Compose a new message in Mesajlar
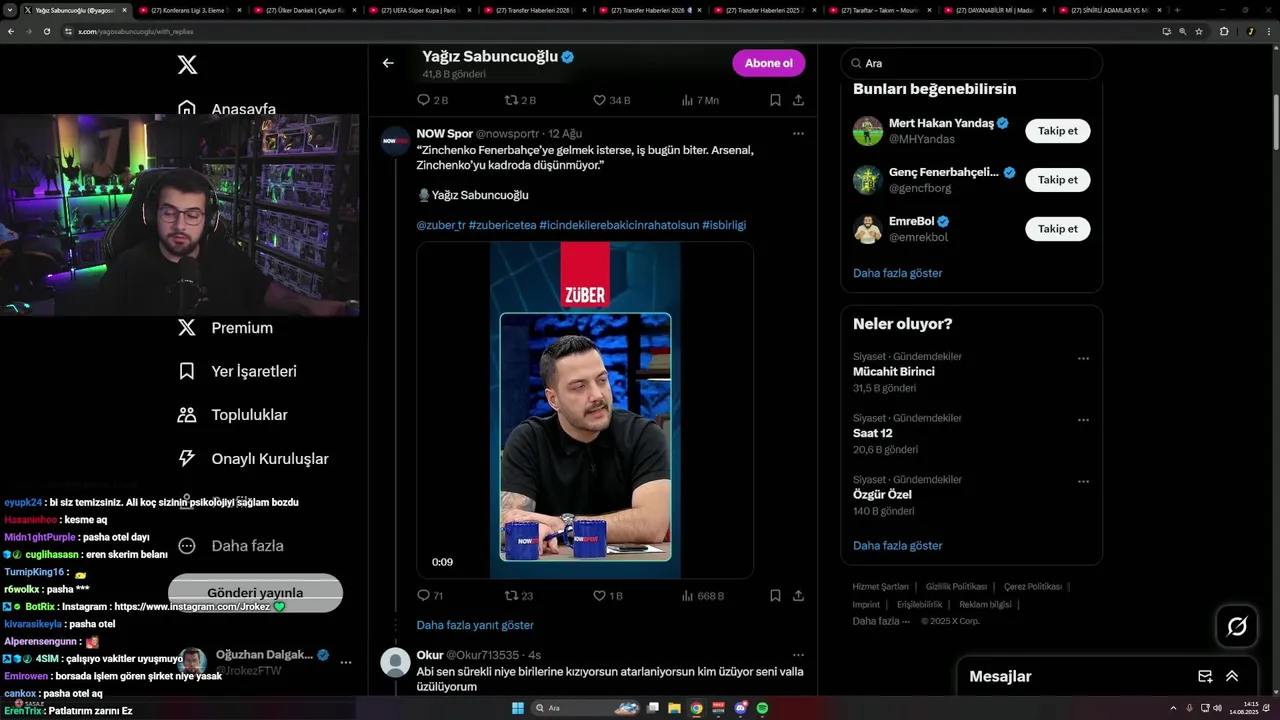The image size is (1280, 720). pyautogui.click(x=1205, y=677)
